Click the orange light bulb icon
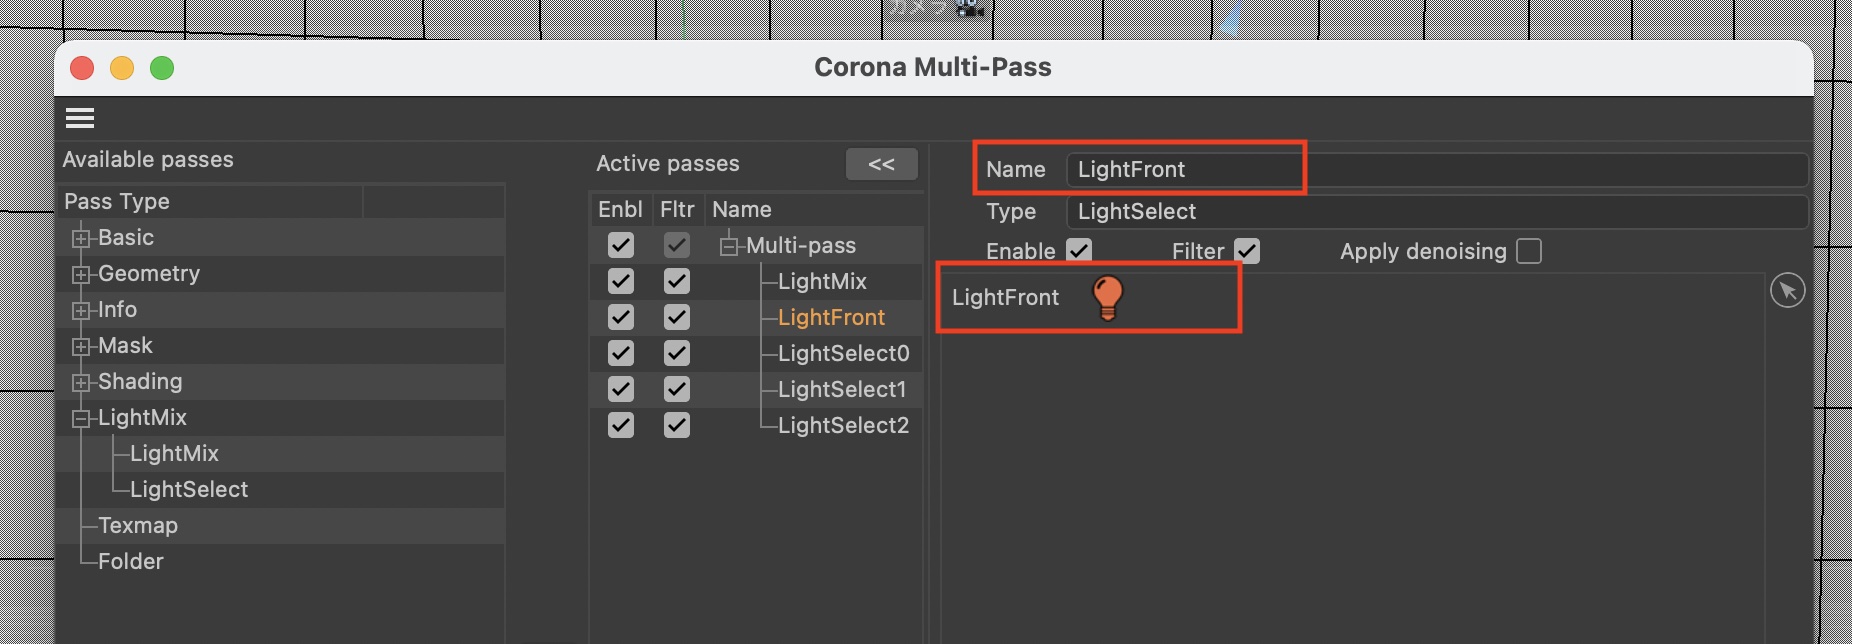Image resolution: width=1852 pixels, height=644 pixels. (1107, 297)
